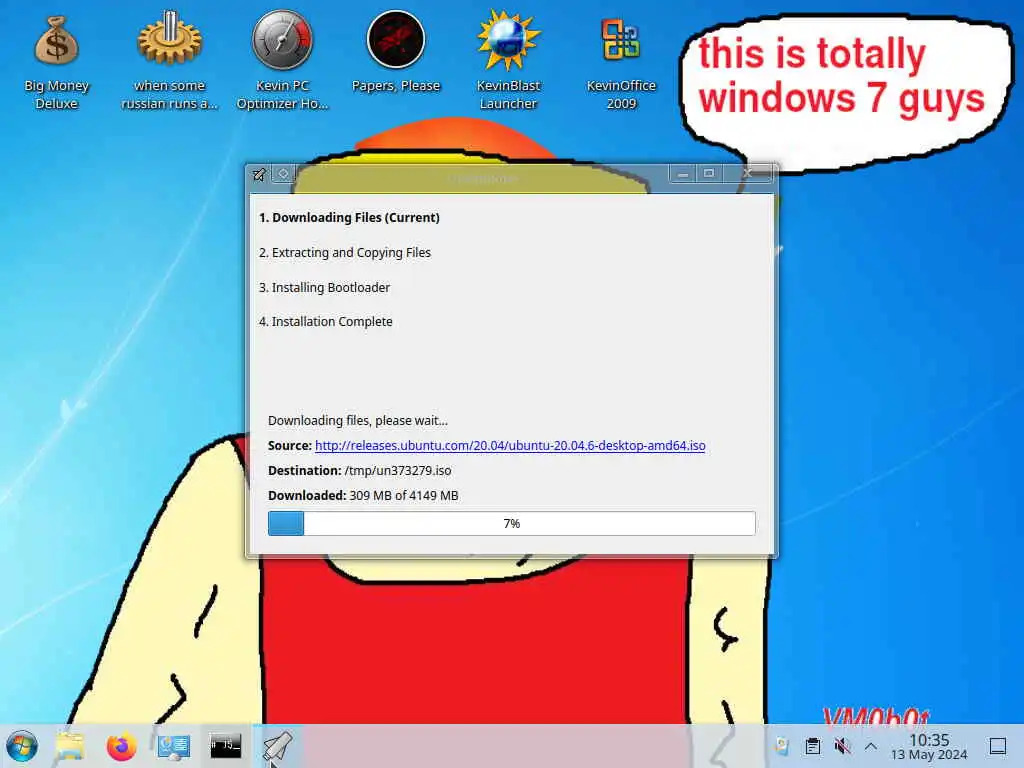Open the system settings taskbar icon

[x=174, y=746]
